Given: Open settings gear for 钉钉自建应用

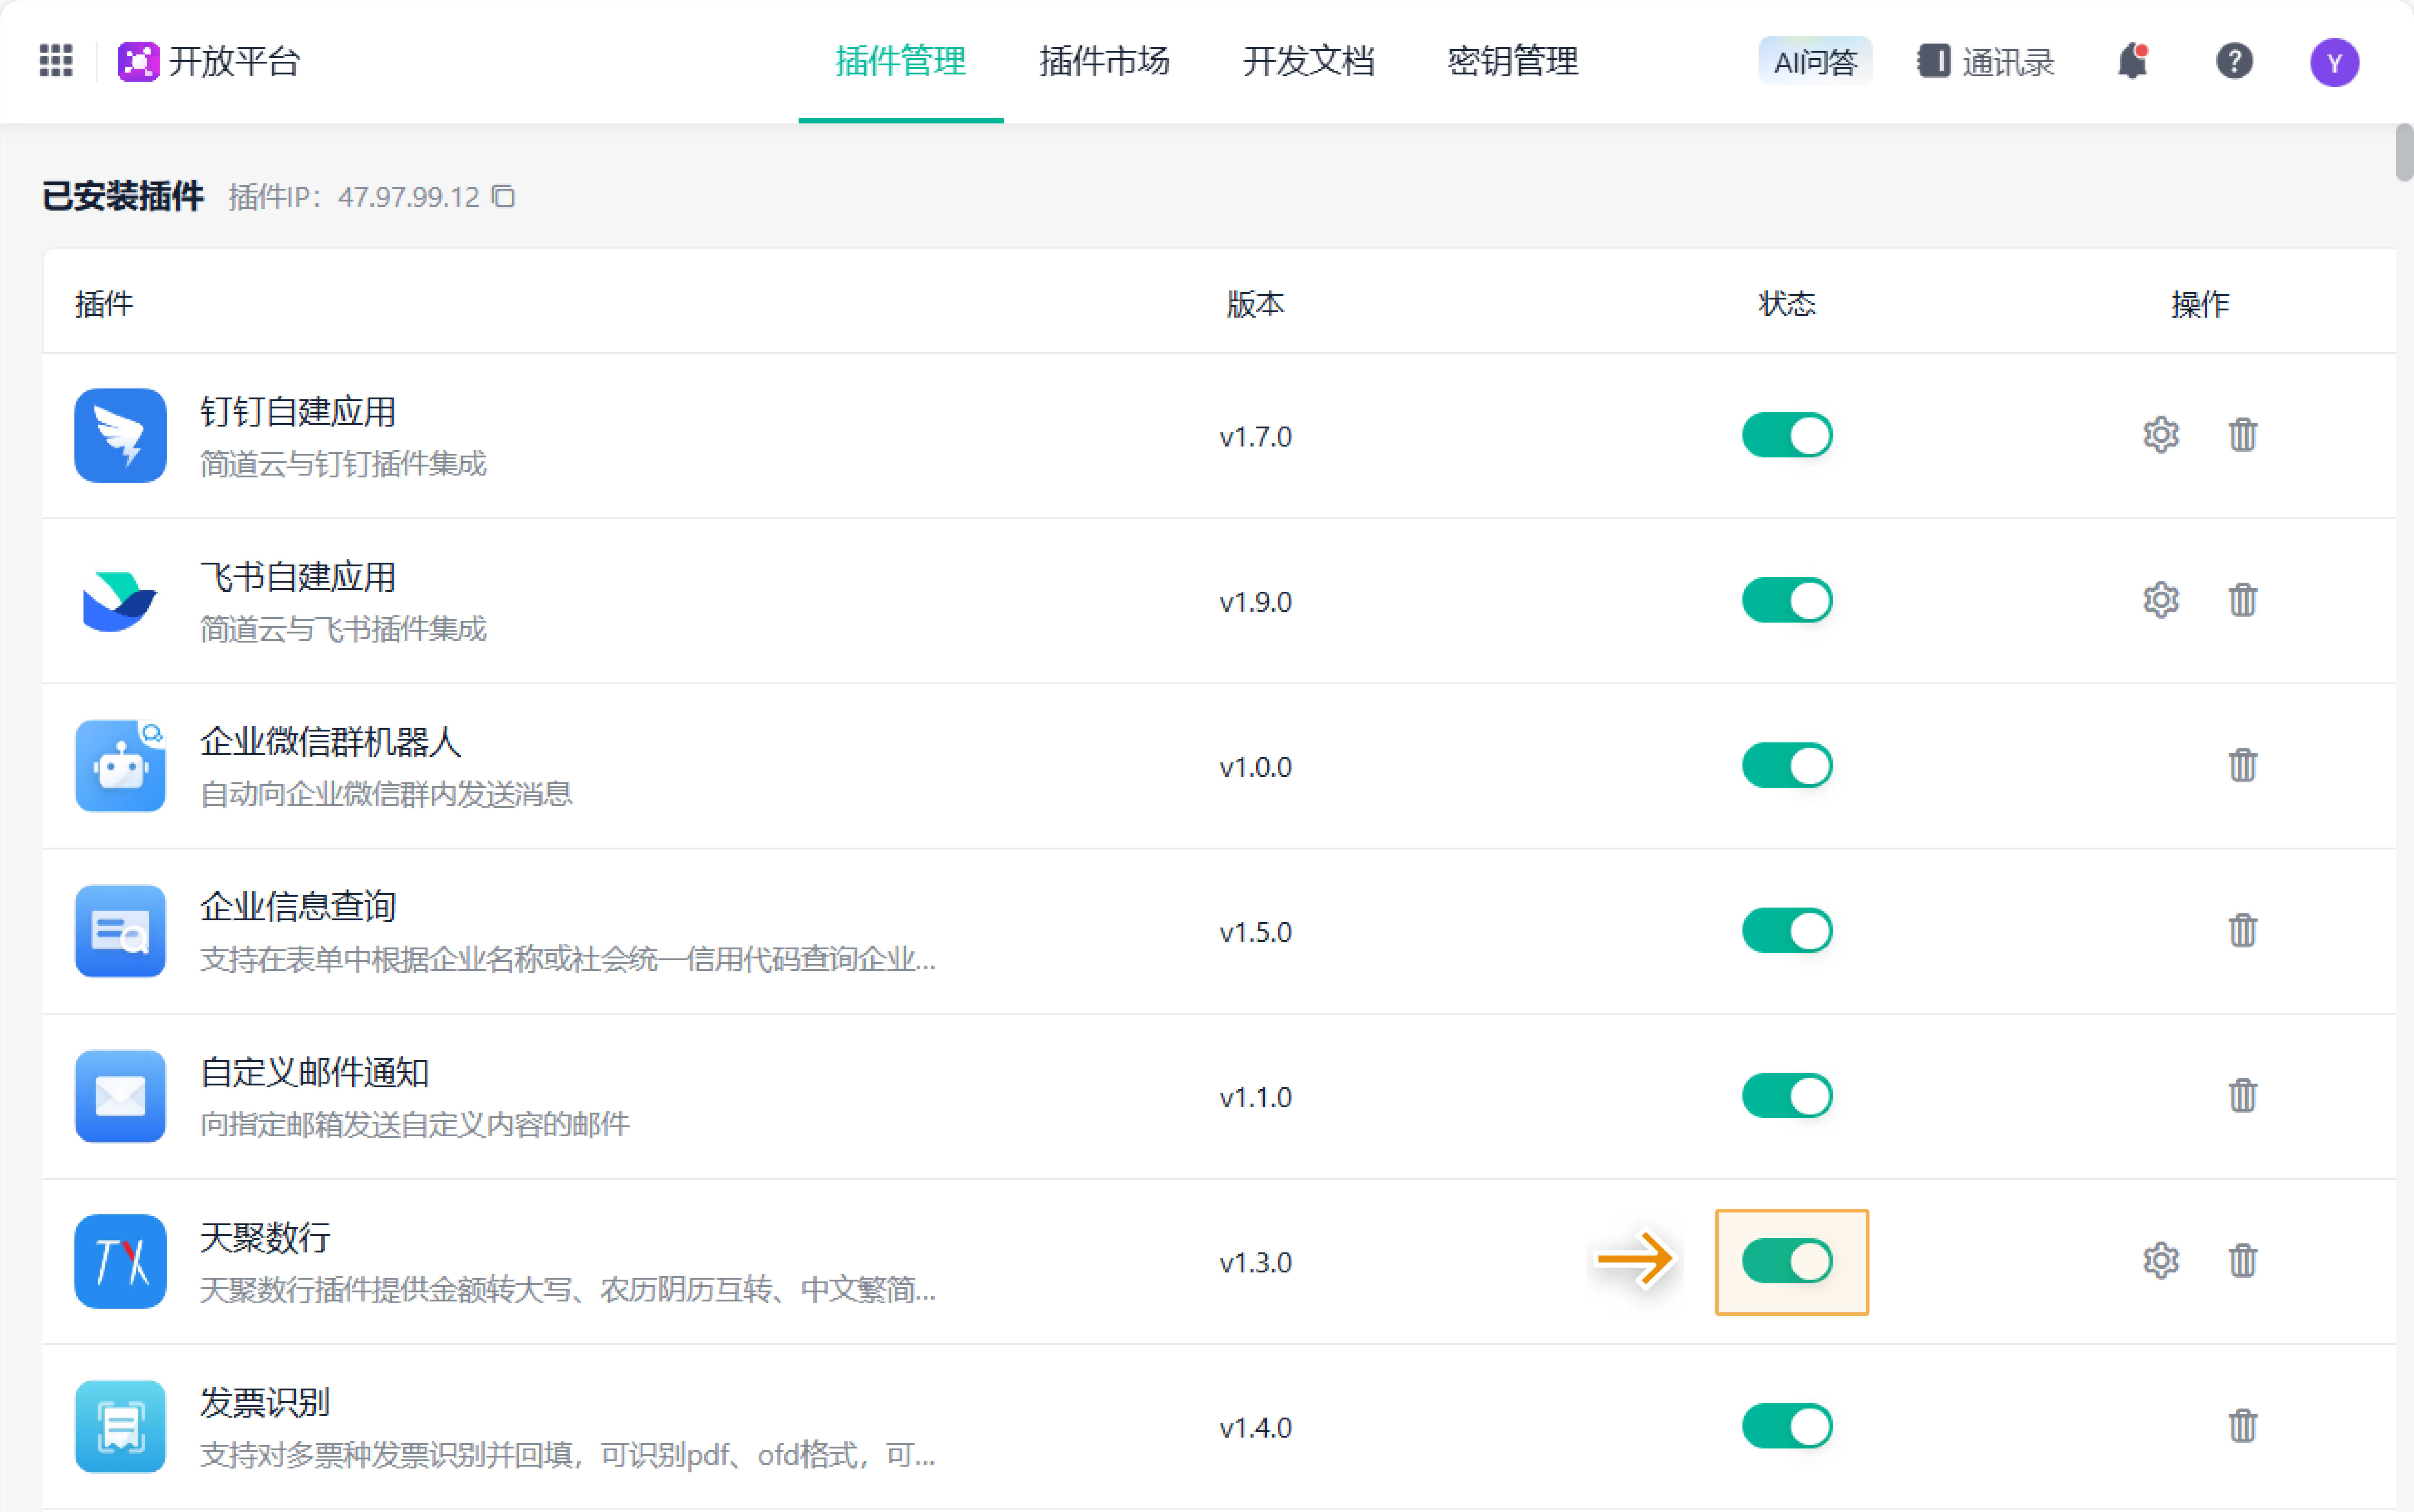Looking at the screenshot, I should click(2161, 435).
